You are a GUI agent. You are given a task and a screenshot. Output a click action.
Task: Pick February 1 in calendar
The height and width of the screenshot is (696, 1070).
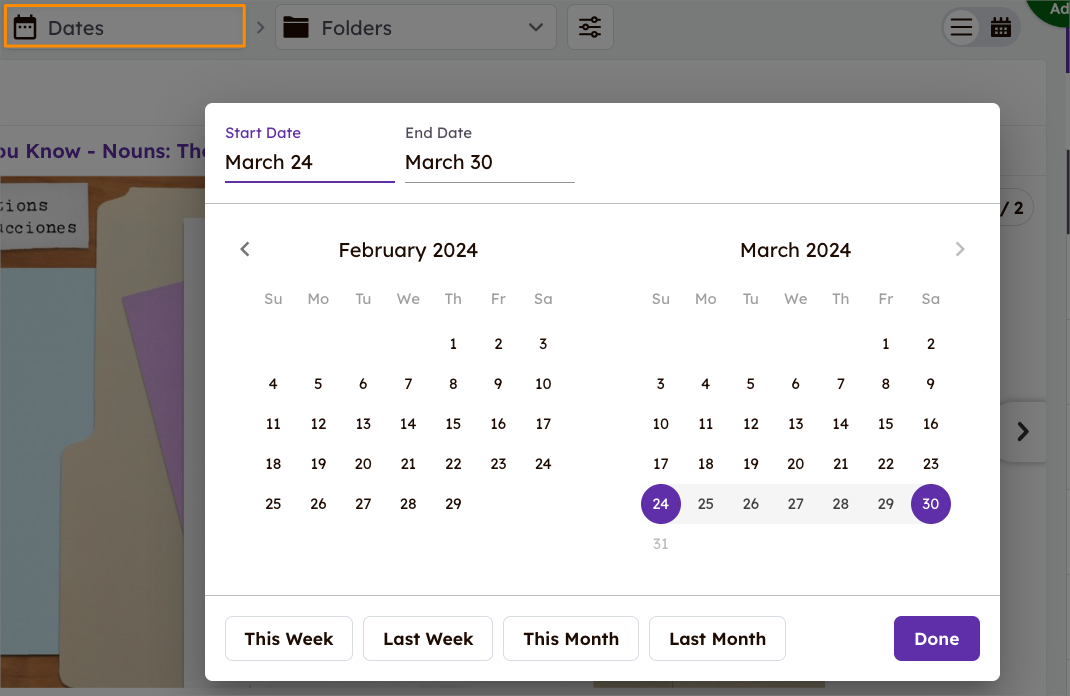pyautogui.click(x=453, y=344)
